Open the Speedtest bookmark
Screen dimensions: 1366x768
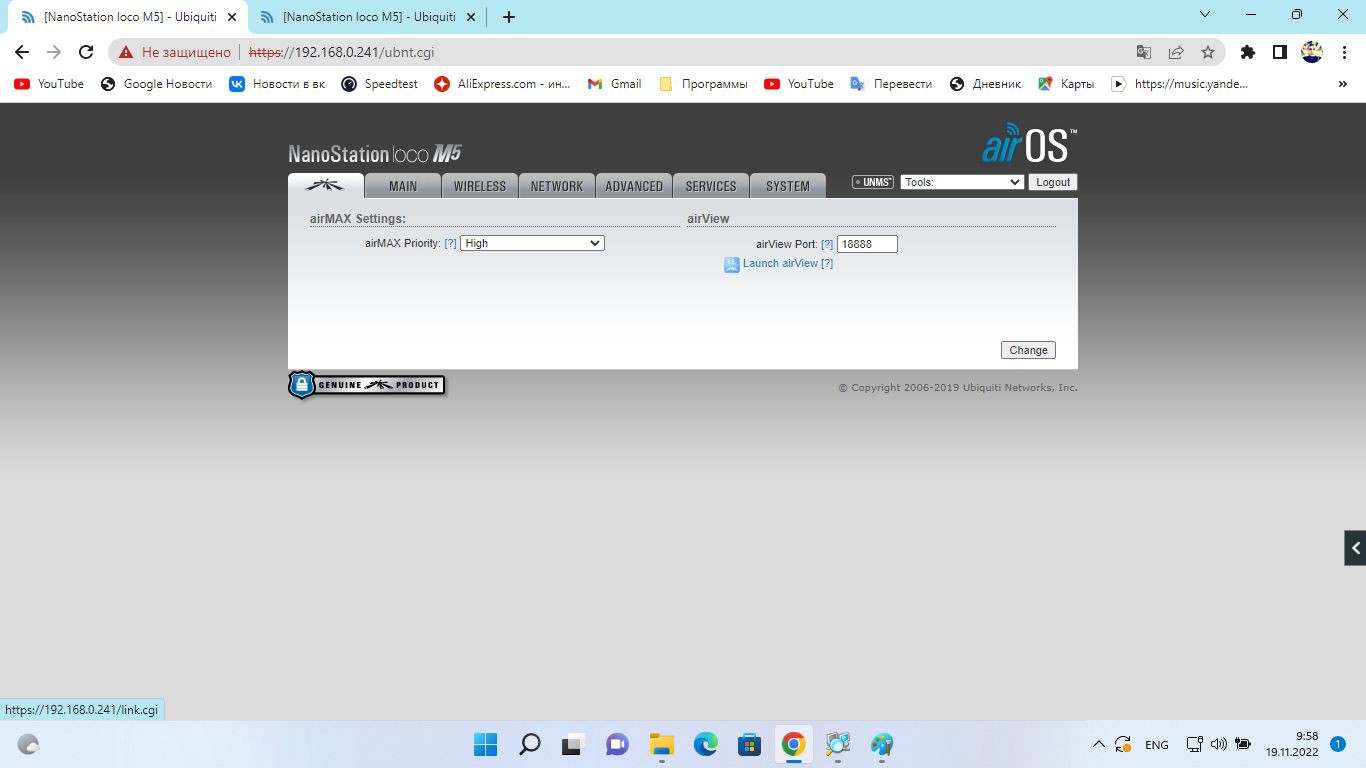pos(380,84)
